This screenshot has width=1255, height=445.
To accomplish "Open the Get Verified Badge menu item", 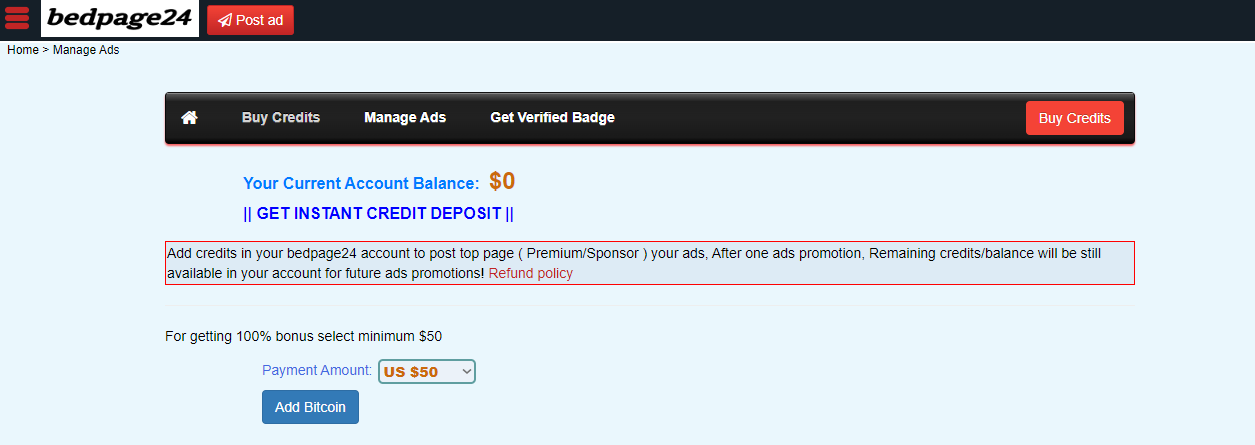I will (x=552, y=118).
